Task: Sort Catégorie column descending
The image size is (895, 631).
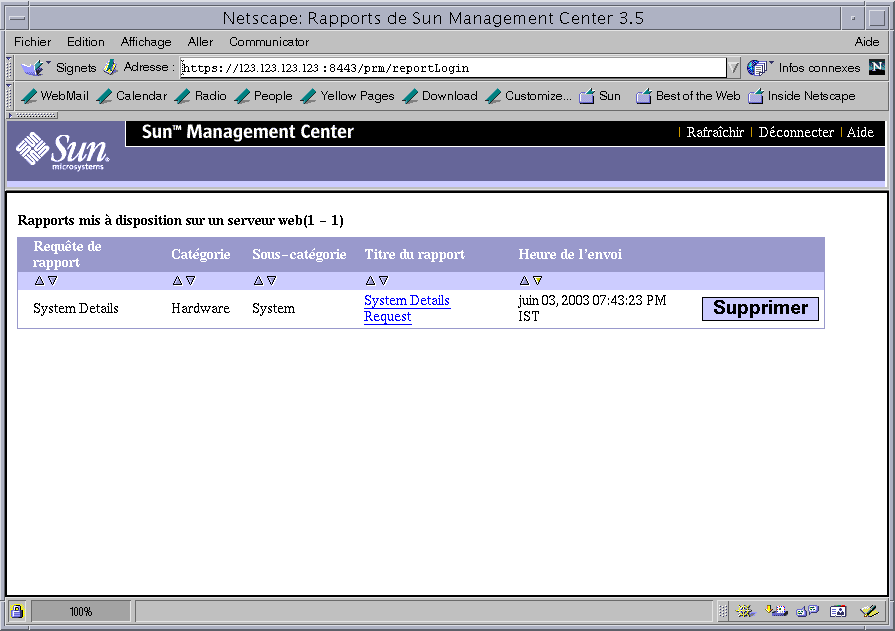Action: tap(191, 280)
